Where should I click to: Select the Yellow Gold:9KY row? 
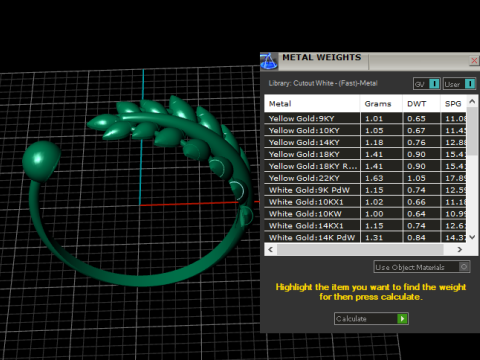[x=365, y=118]
